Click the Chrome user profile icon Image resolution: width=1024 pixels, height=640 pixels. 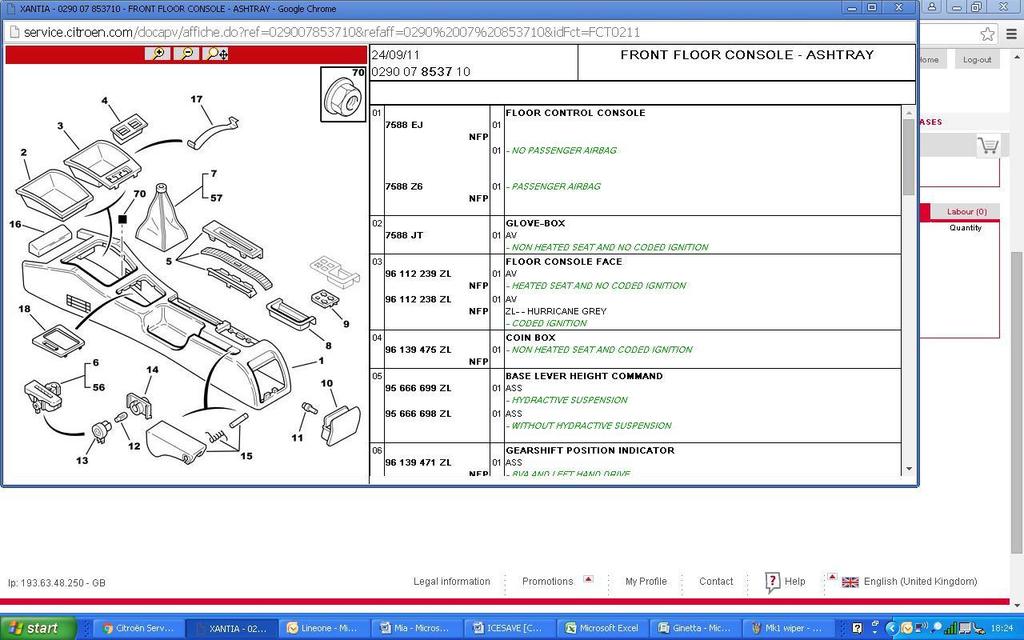point(932,7)
